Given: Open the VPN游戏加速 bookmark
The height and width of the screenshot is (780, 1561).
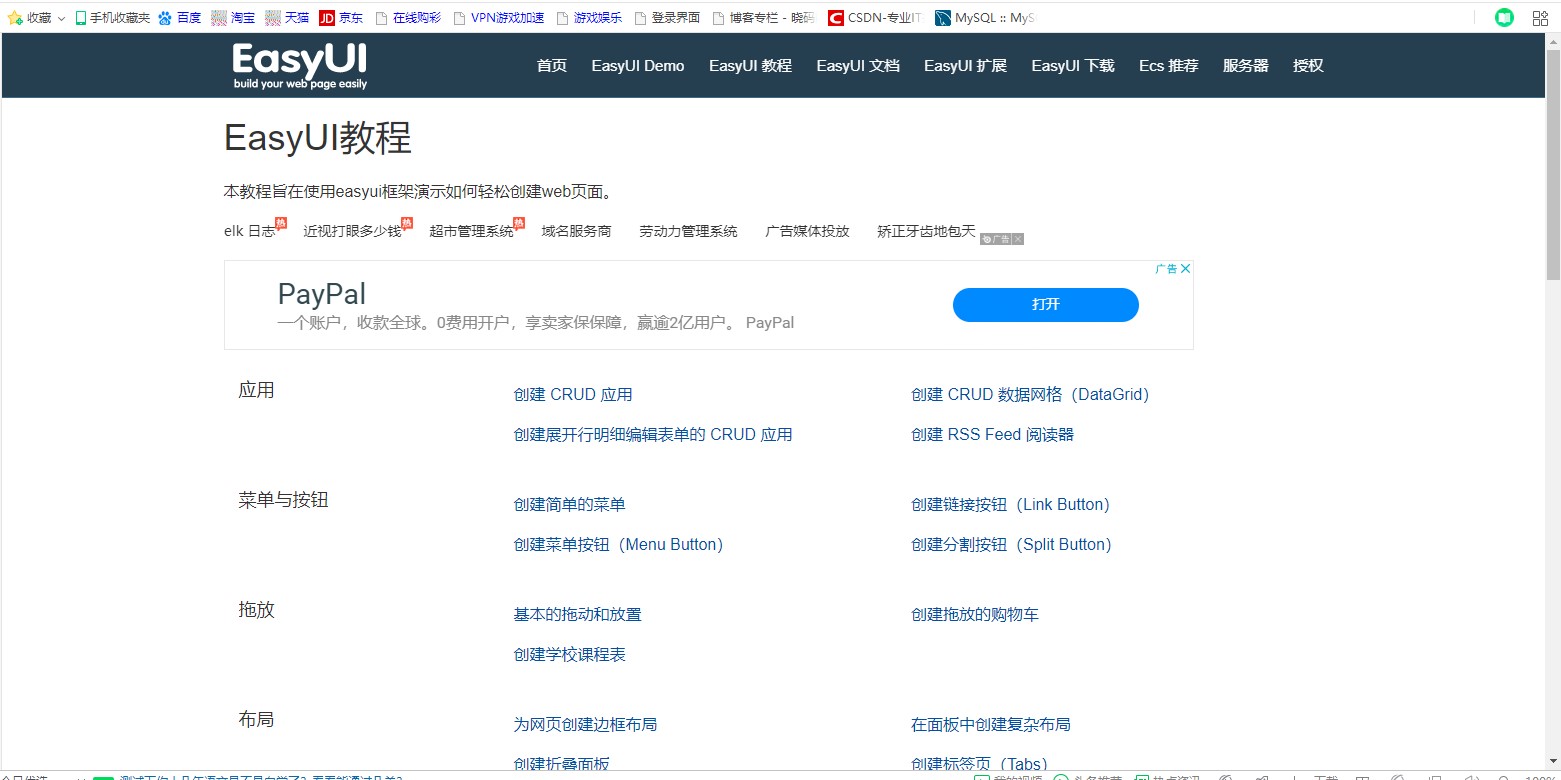Looking at the screenshot, I should 498,17.
